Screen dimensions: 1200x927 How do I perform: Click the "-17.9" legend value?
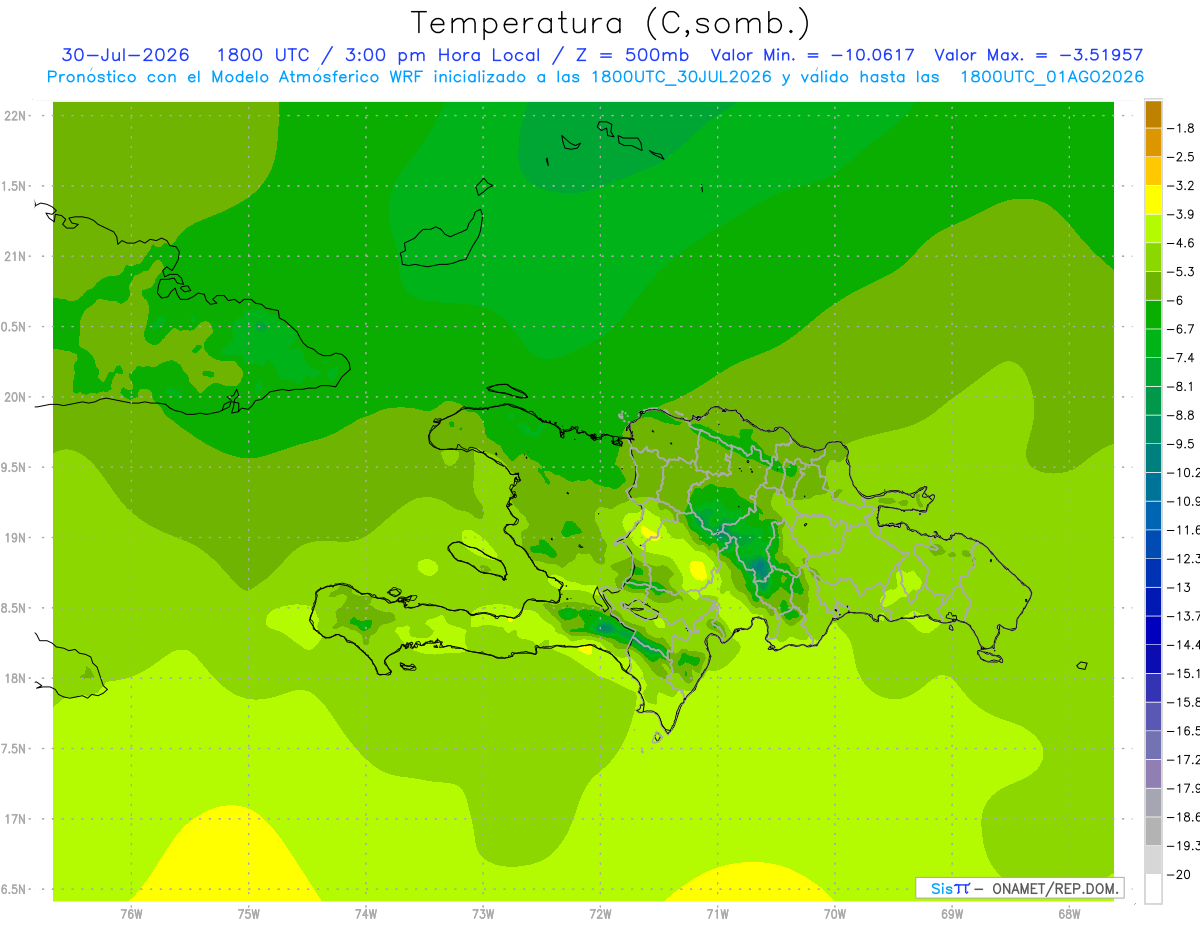coord(1183,788)
